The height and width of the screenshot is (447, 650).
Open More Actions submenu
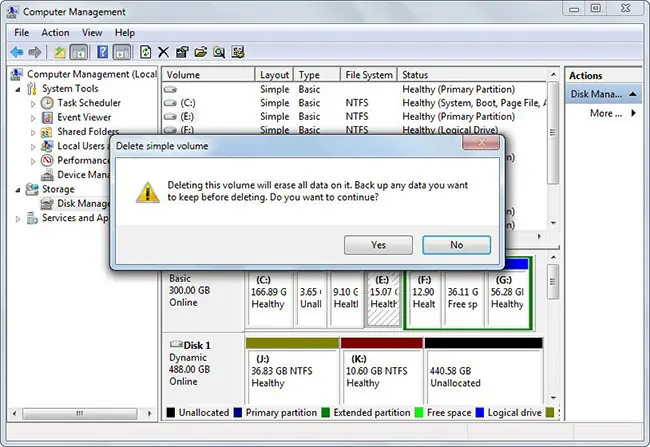click(x=613, y=113)
